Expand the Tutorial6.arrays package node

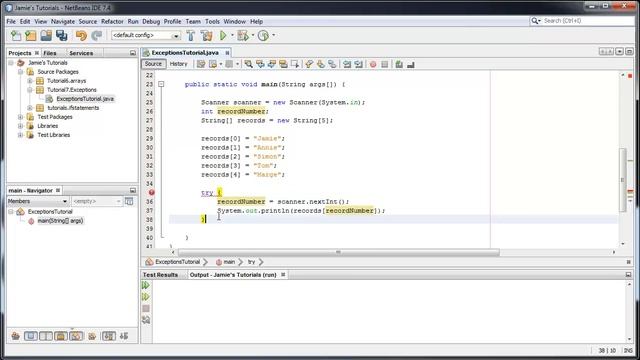point(30,81)
